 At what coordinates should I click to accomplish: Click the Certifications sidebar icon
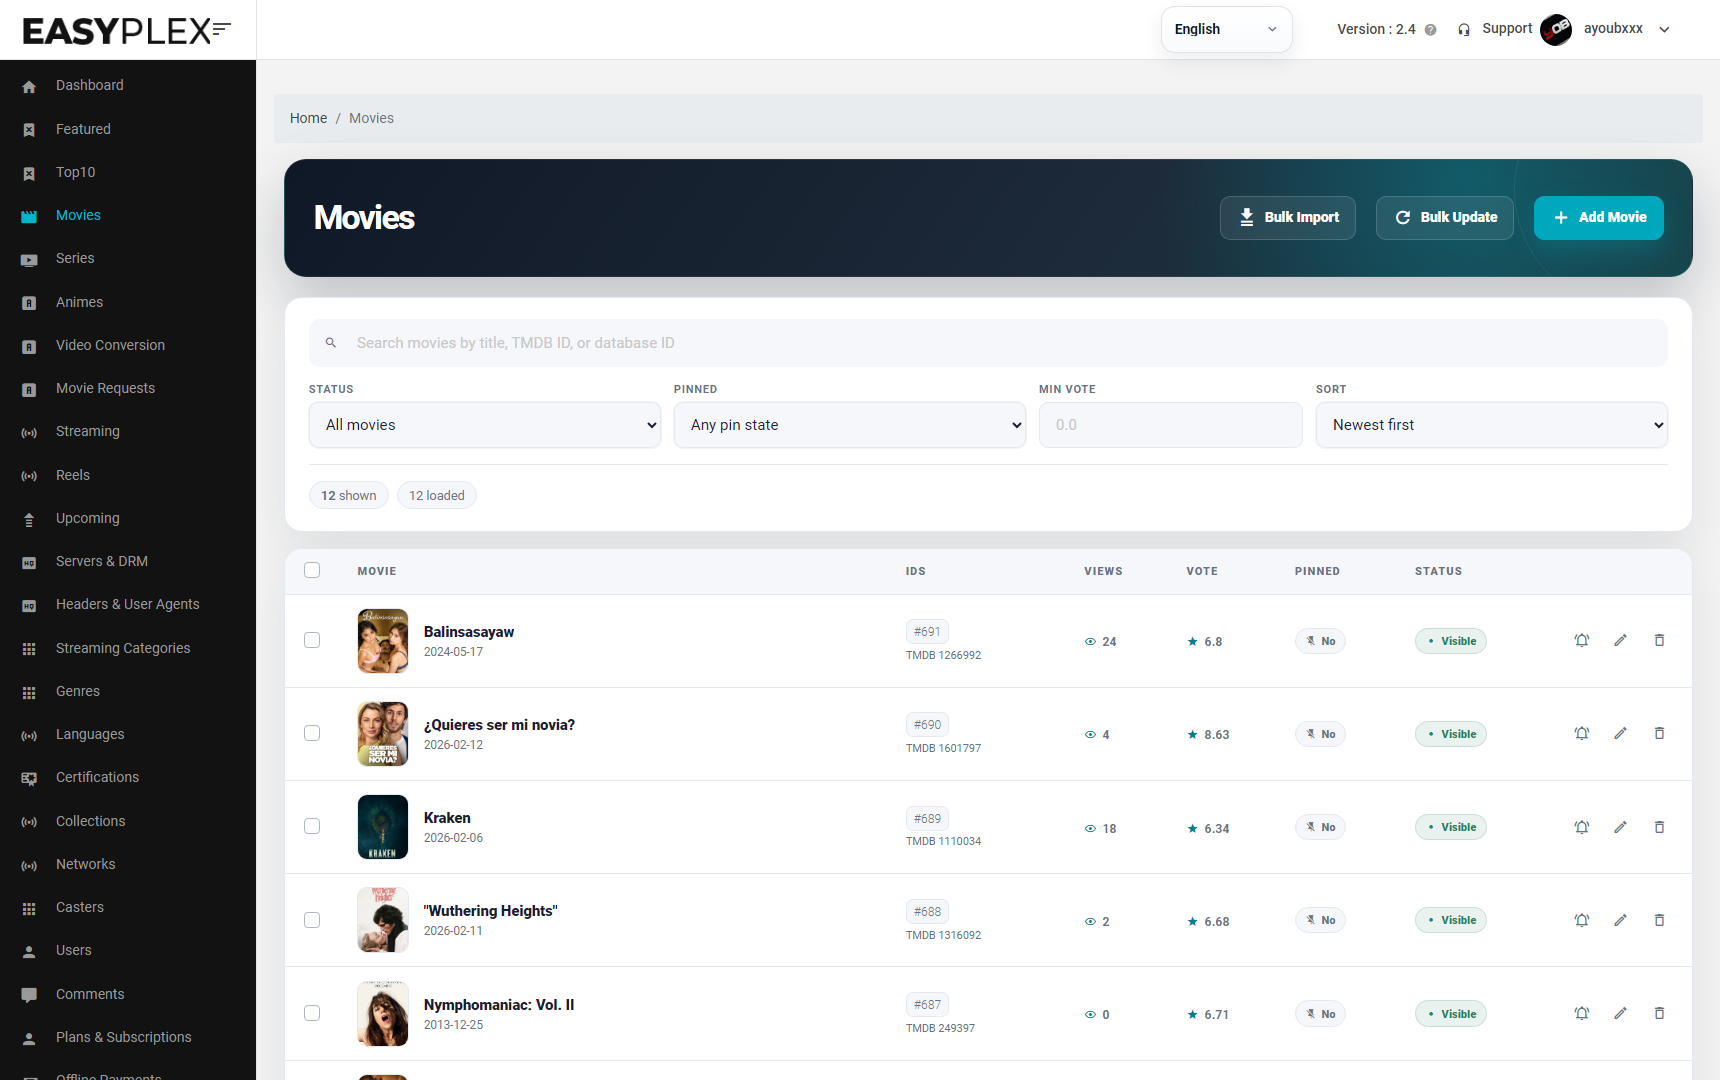click(29, 778)
